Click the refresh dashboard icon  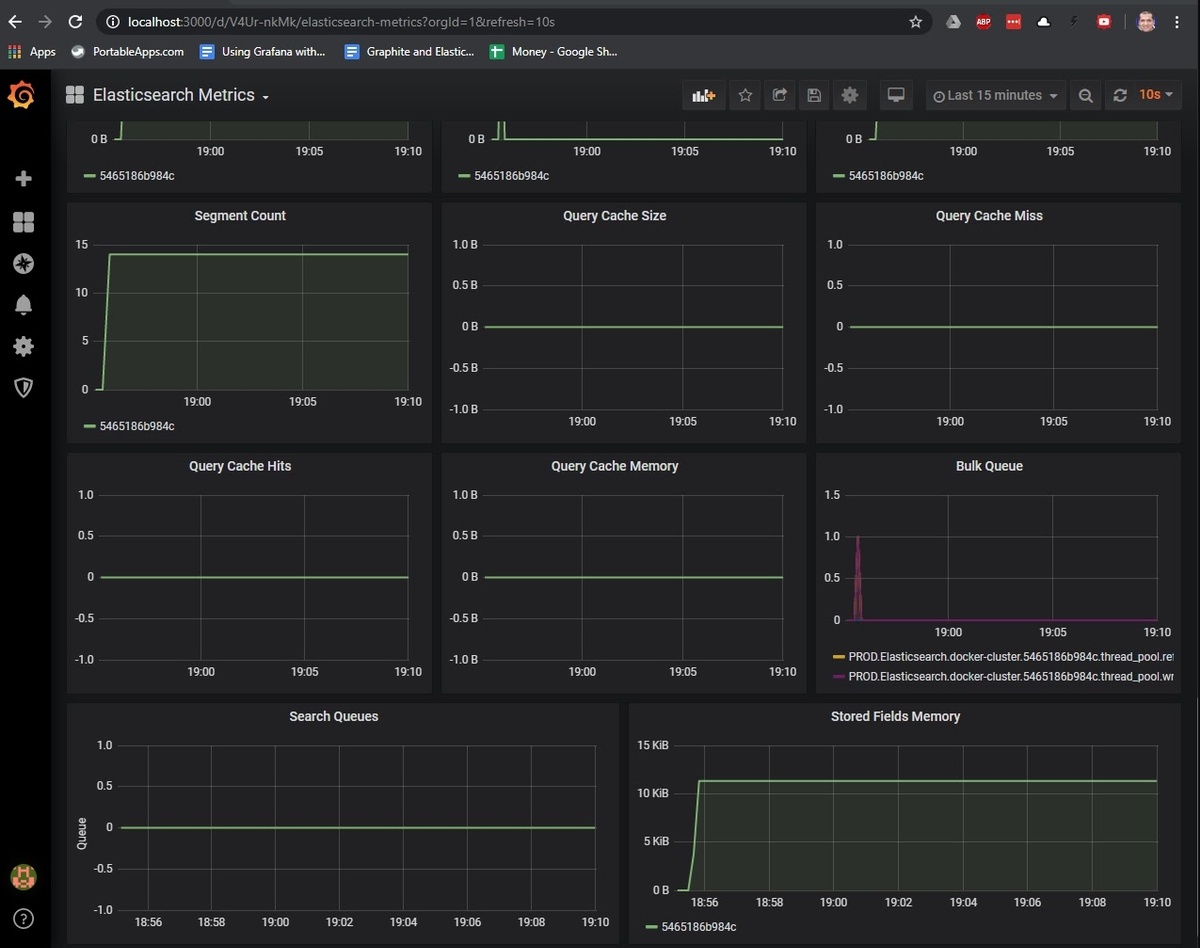coord(1120,95)
